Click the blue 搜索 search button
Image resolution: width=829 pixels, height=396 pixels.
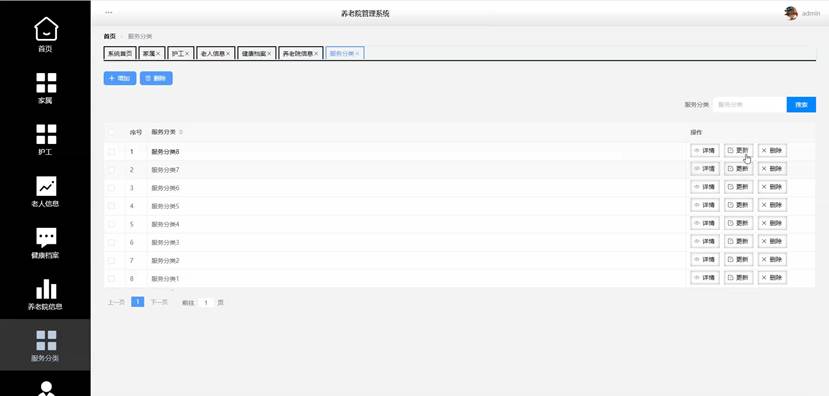(801, 105)
